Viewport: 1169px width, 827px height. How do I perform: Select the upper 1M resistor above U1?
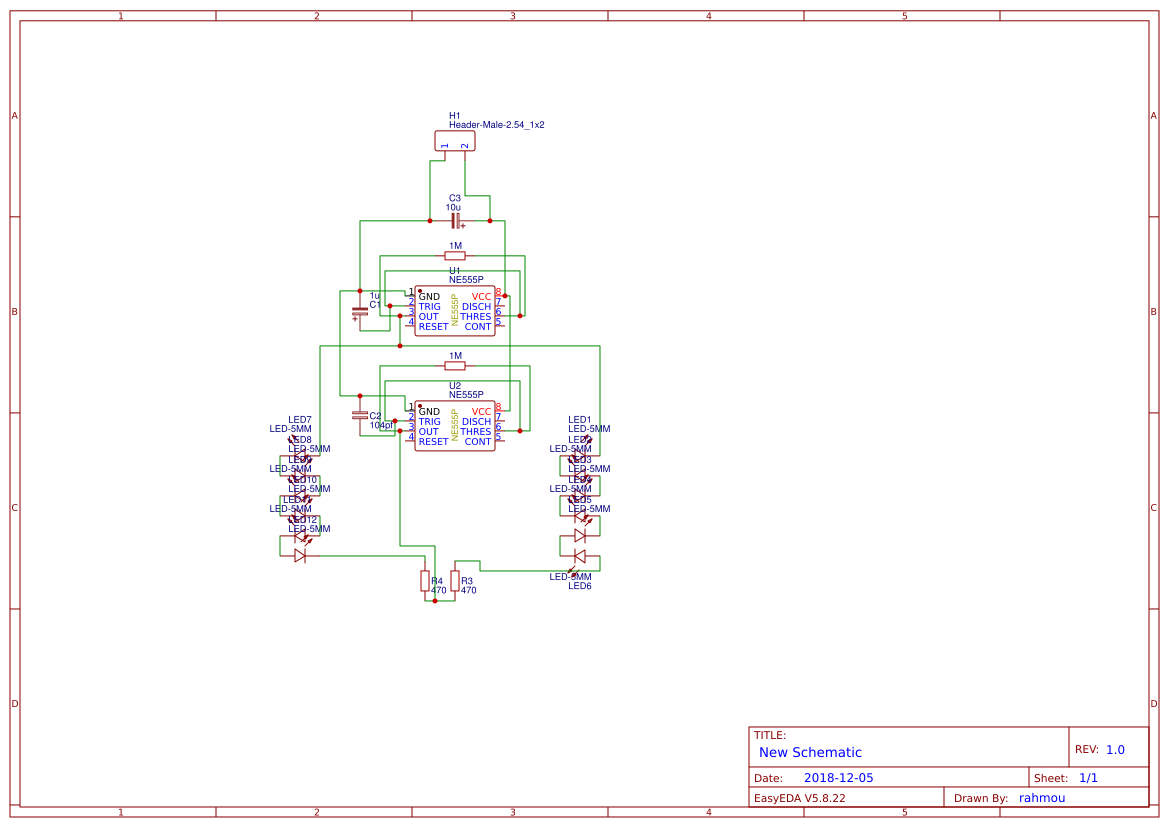[455, 256]
